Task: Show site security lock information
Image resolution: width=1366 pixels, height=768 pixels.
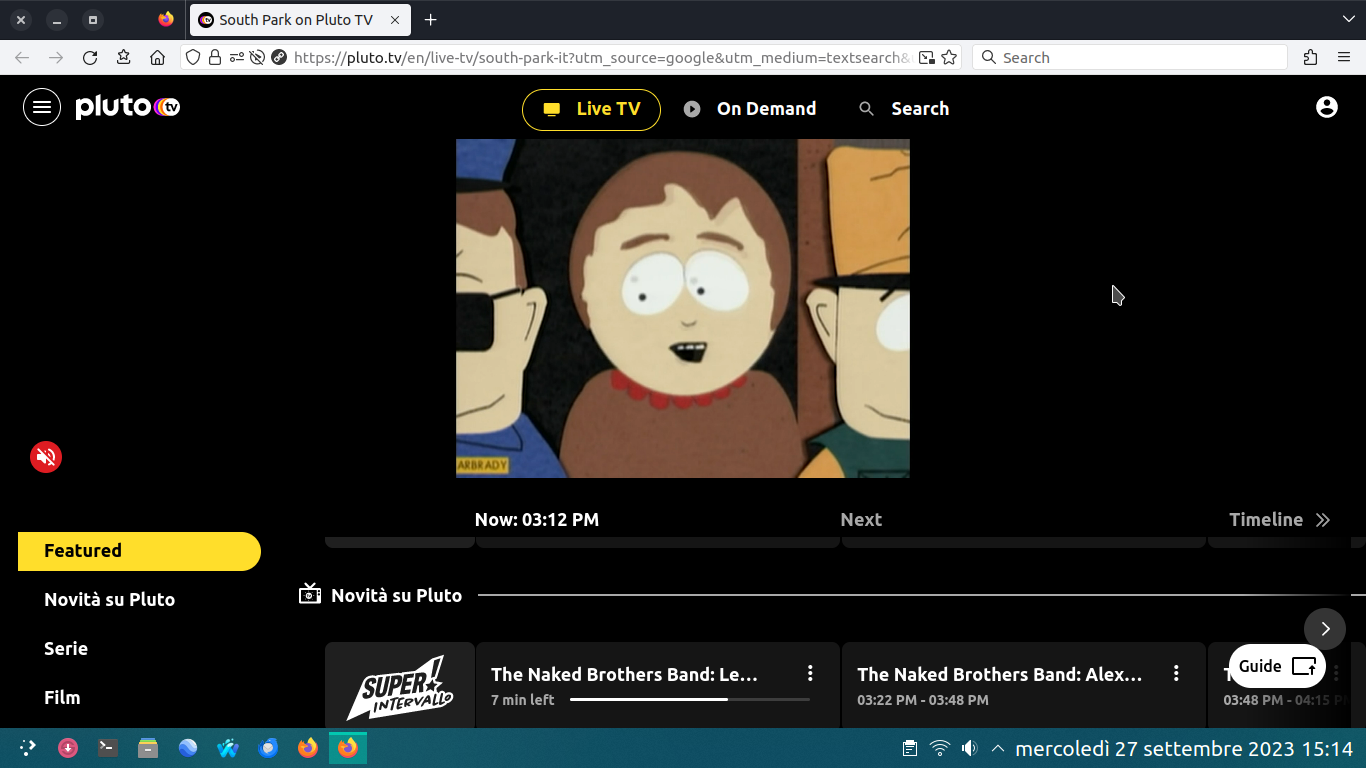Action: [x=215, y=58]
